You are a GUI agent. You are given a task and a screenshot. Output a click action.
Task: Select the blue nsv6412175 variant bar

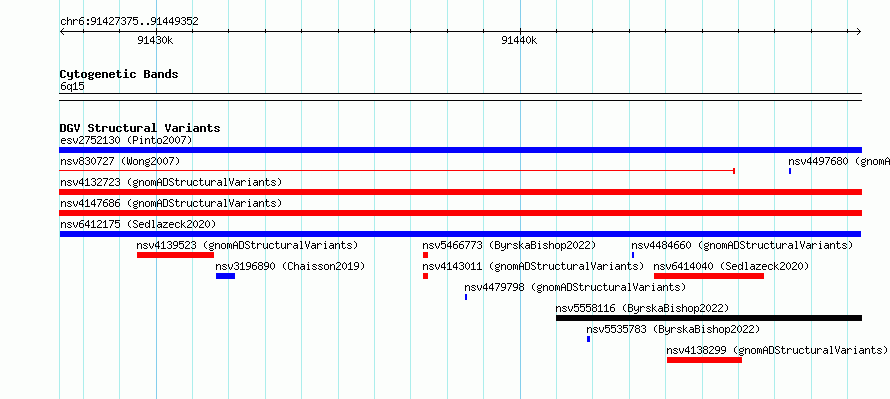tap(460, 234)
